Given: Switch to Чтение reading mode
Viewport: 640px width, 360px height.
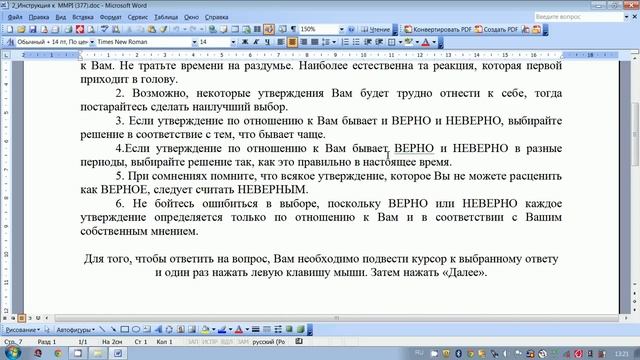Looking at the screenshot, I should coord(376,29).
